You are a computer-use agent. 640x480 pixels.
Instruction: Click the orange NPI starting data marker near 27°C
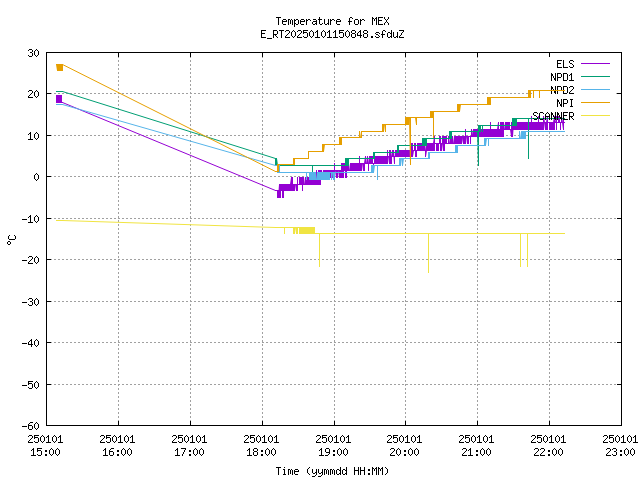click(x=60, y=67)
